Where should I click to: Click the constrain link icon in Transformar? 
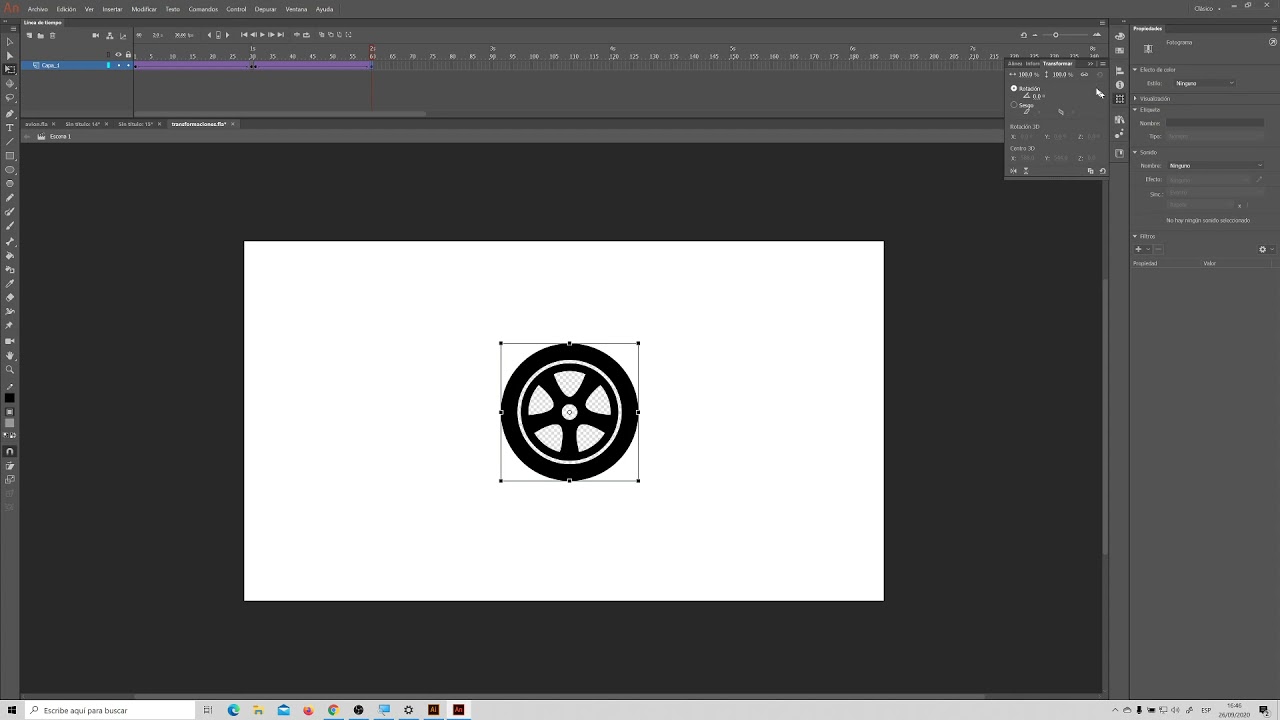coord(1084,74)
